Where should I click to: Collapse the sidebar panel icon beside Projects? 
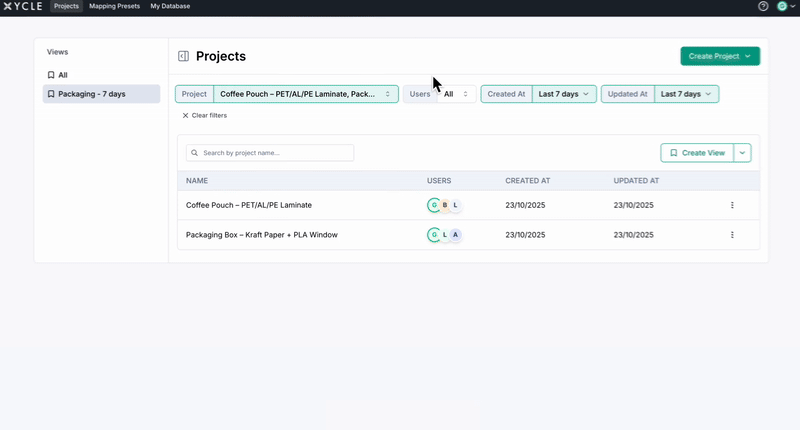(183, 57)
